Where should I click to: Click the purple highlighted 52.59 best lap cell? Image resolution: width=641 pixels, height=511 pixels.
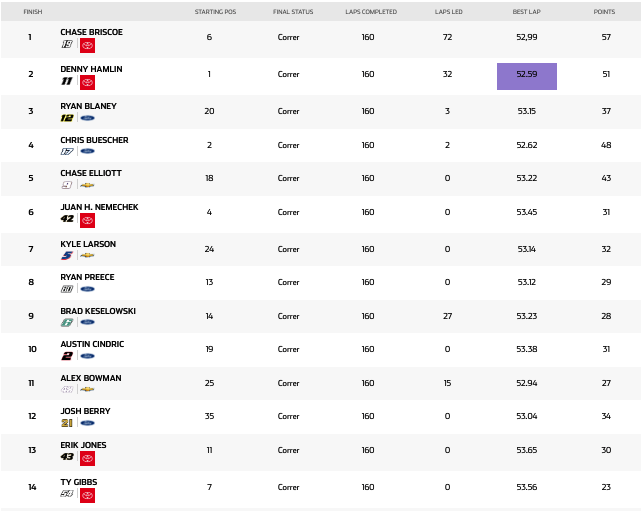pos(527,76)
